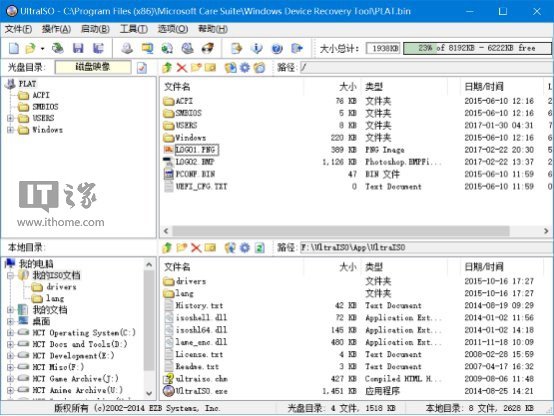Go up one level in local pane
554x416 pixels.
point(167,248)
